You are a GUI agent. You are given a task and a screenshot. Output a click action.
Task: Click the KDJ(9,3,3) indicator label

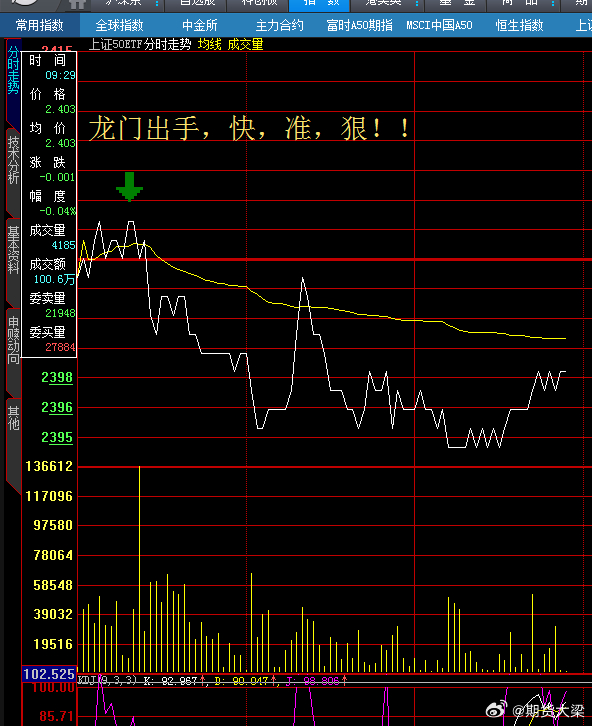[x=107, y=680]
